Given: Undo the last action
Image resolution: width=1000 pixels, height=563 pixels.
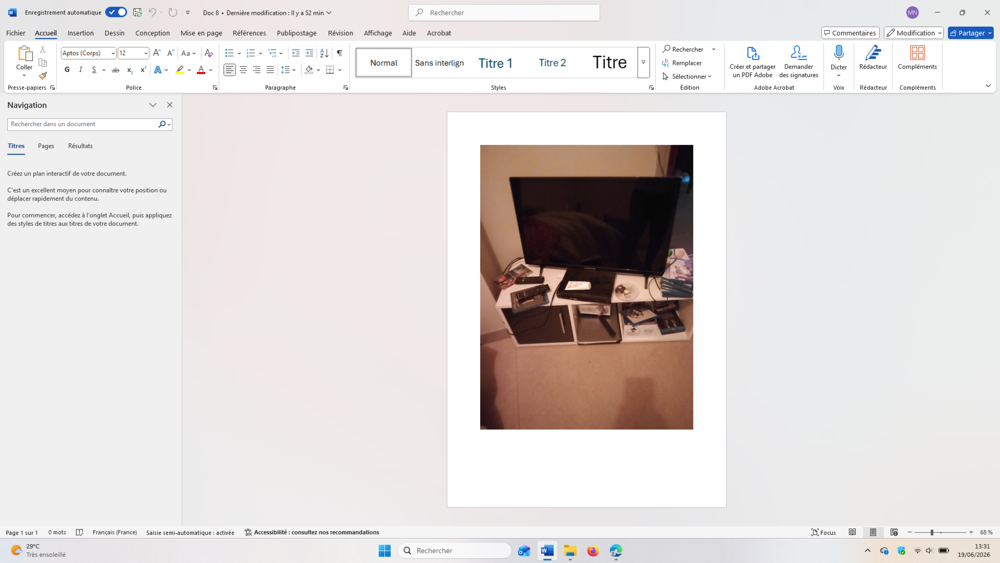Looking at the screenshot, I should [x=152, y=12].
